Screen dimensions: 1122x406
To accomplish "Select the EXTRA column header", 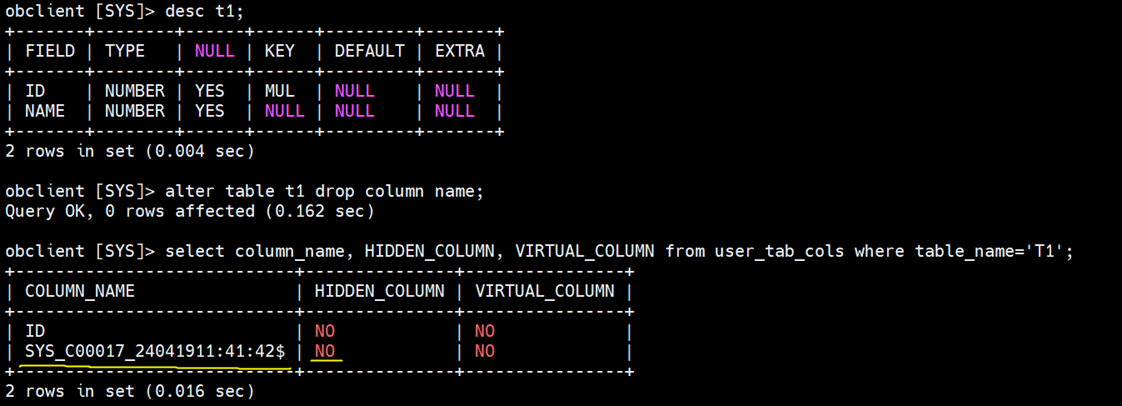I will [459, 51].
